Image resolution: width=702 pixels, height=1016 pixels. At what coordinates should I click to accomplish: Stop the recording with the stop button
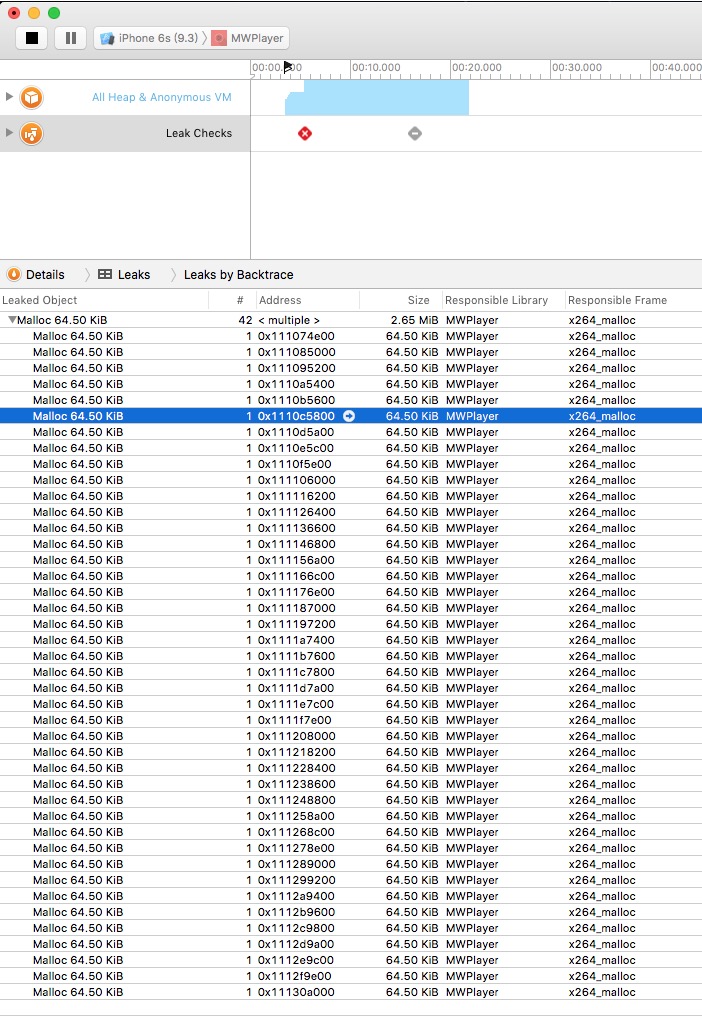point(32,38)
